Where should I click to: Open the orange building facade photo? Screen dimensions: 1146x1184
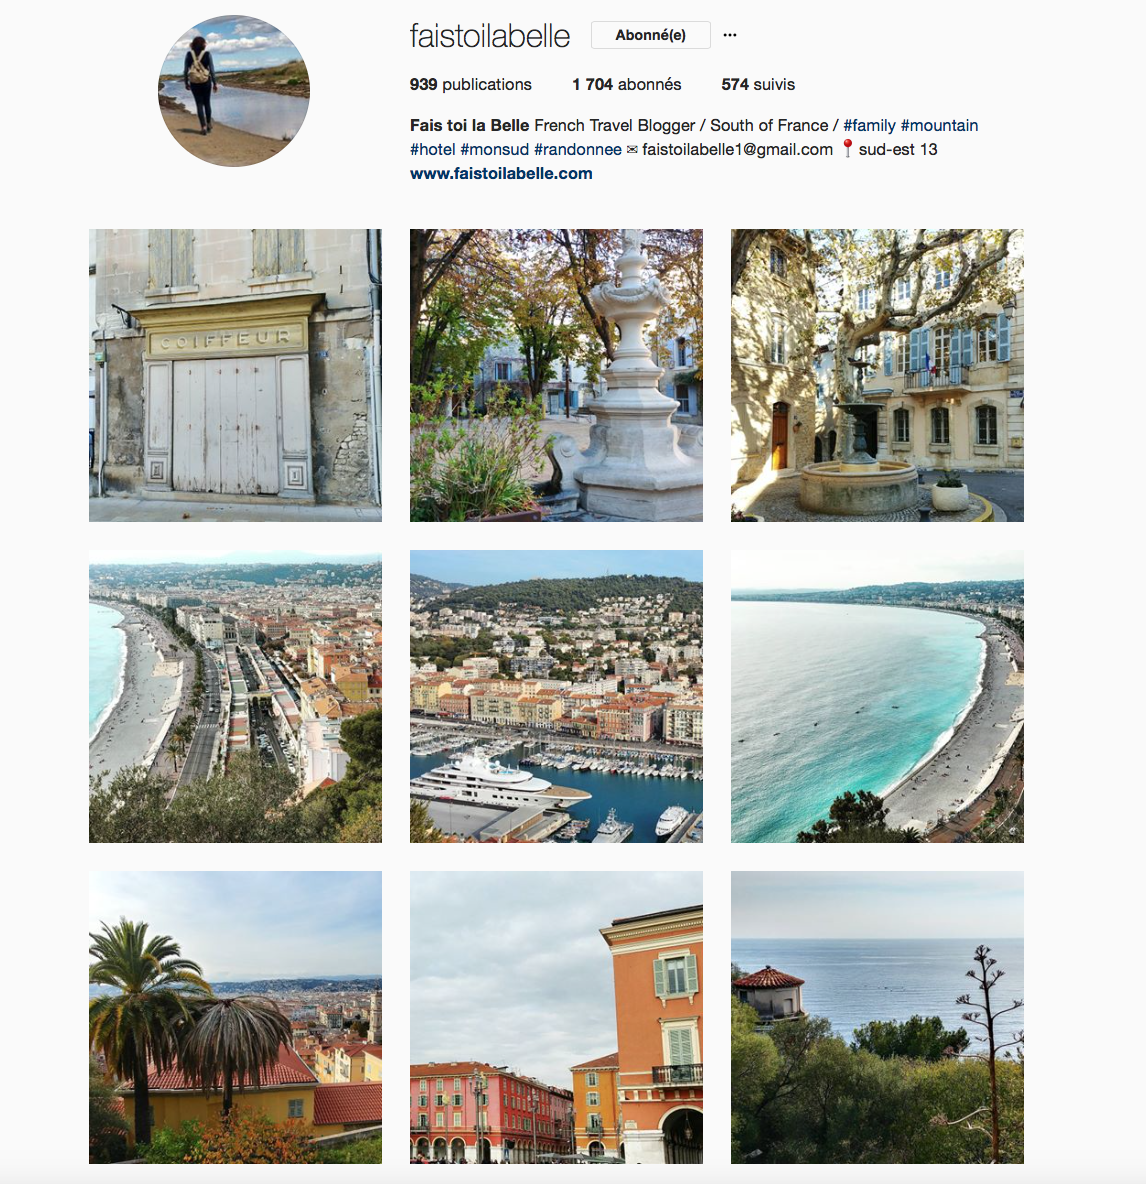[x=556, y=1017]
